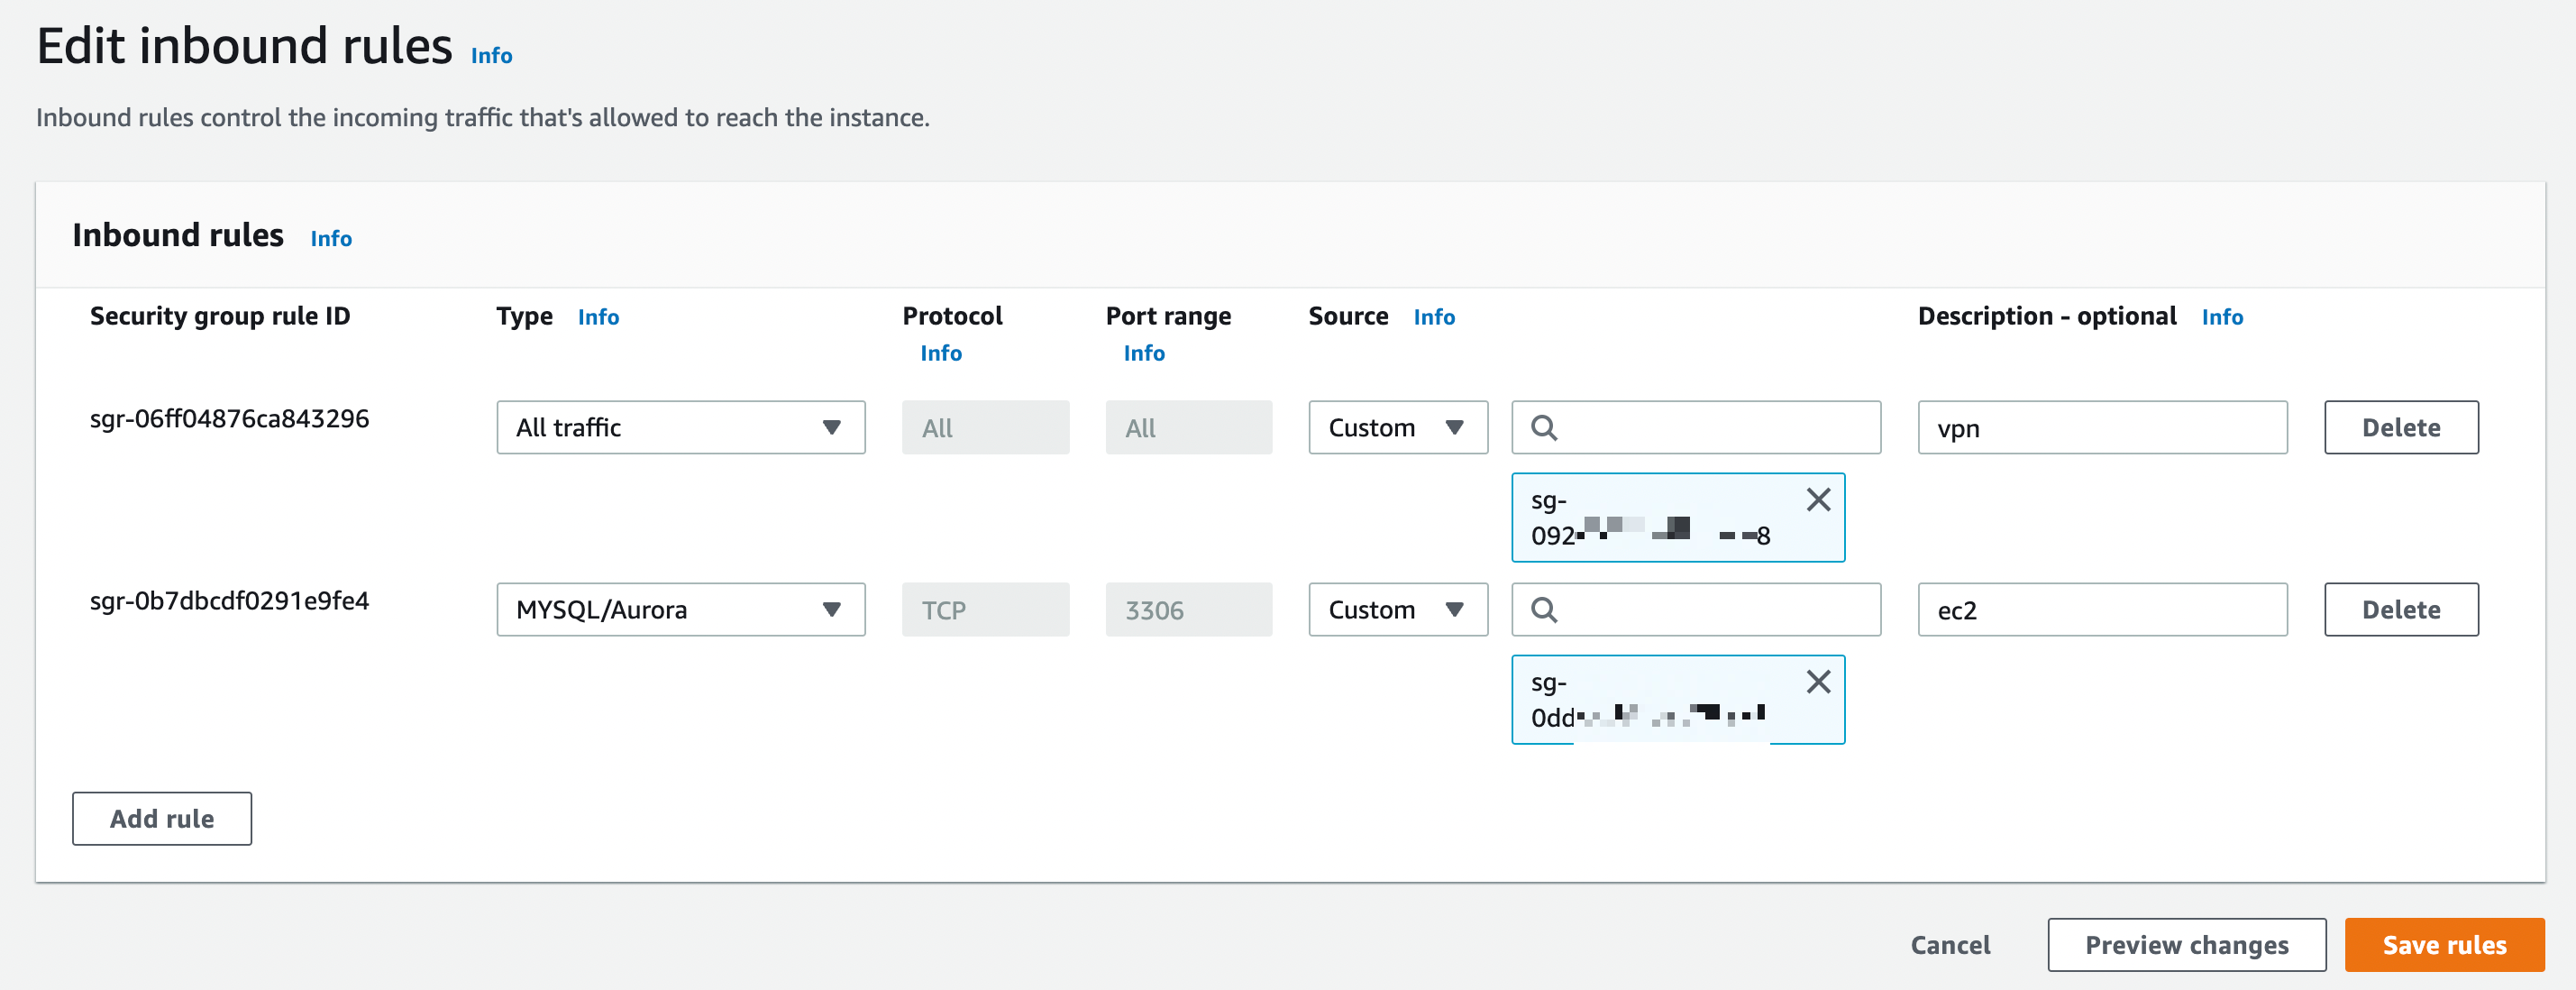The width and height of the screenshot is (2576, 990).
Task: Click Info link under Port range column
Action: tap(1143, 353)
